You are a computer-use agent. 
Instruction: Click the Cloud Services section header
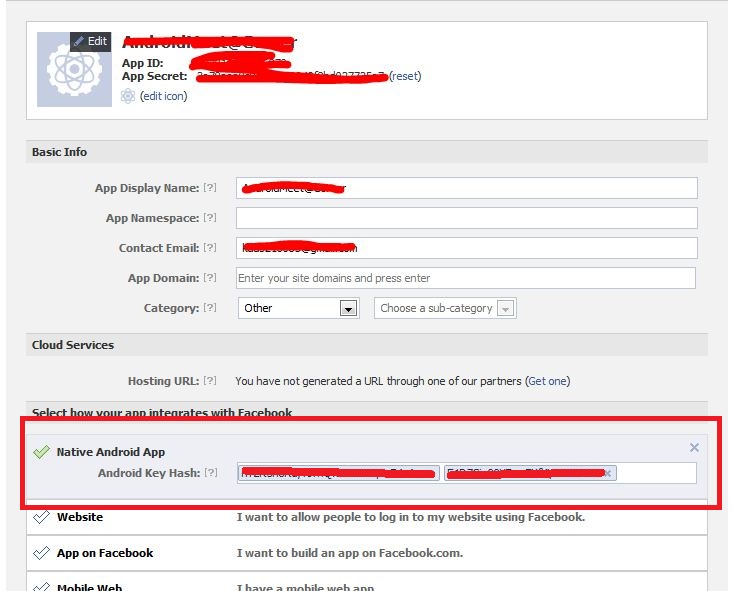(367, 345)
